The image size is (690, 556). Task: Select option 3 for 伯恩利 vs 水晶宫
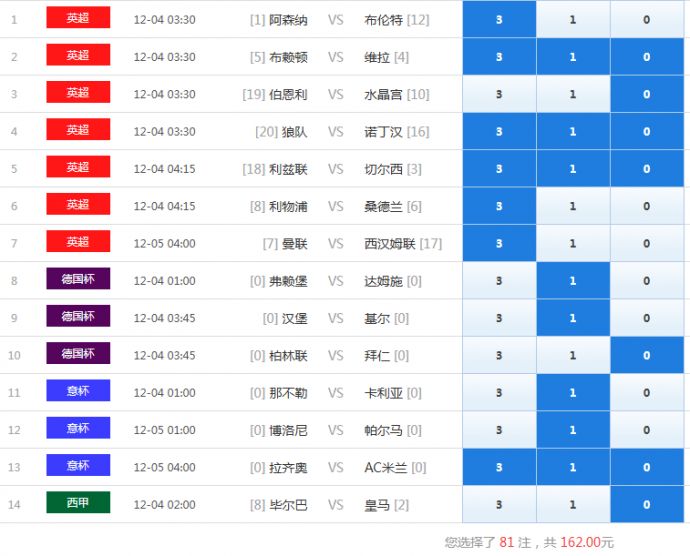(499, 94)
